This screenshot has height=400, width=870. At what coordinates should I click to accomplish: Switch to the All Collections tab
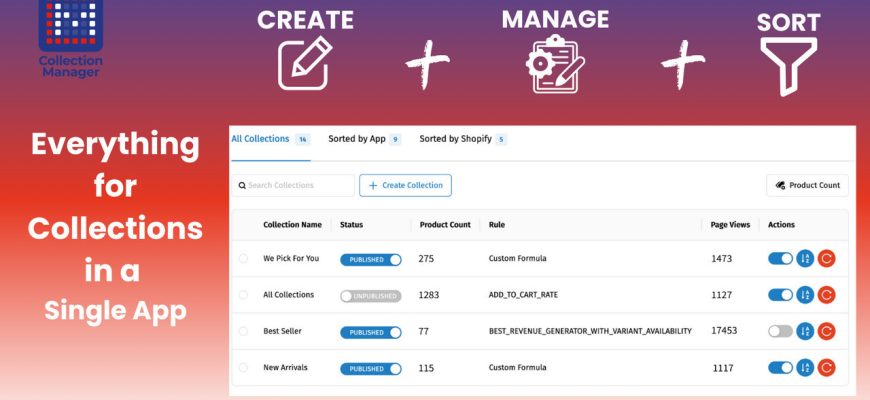[x=270, y=139]
